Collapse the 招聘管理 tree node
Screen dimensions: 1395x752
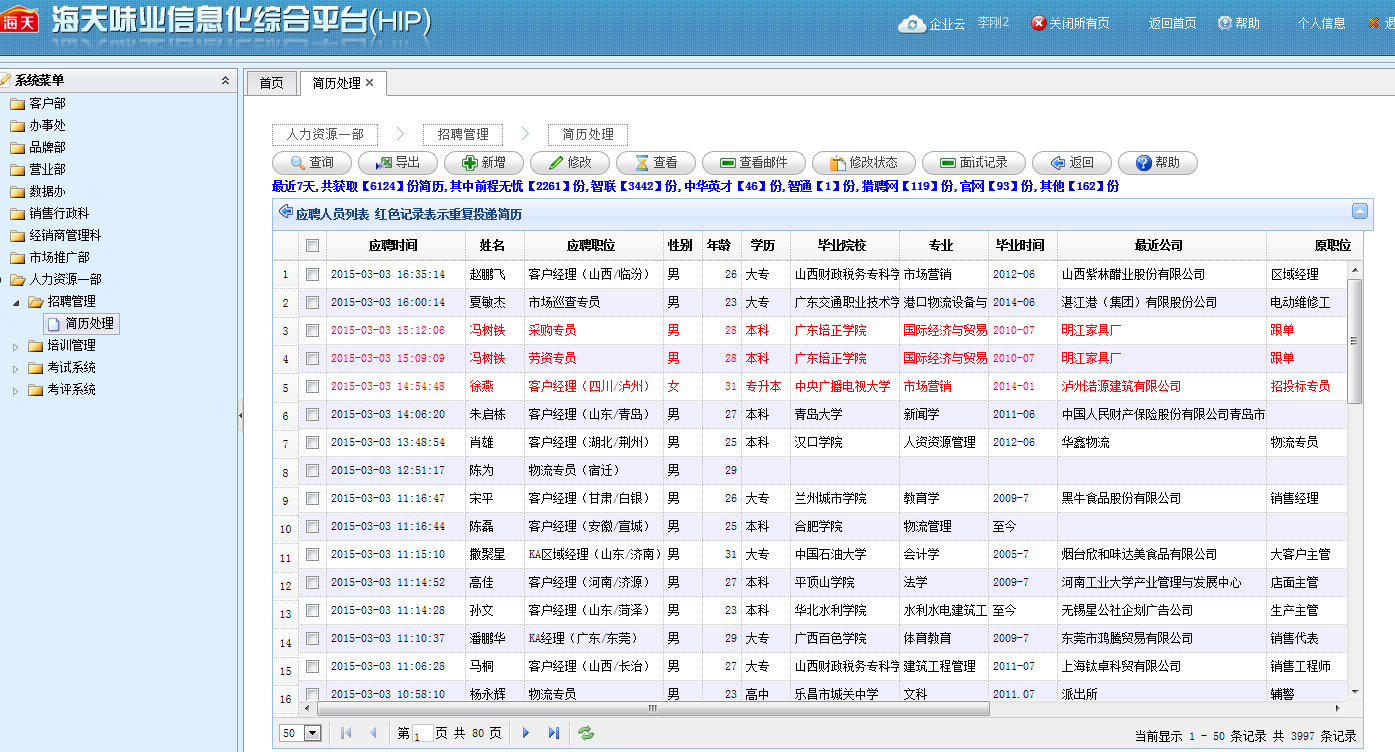(15, 302)
